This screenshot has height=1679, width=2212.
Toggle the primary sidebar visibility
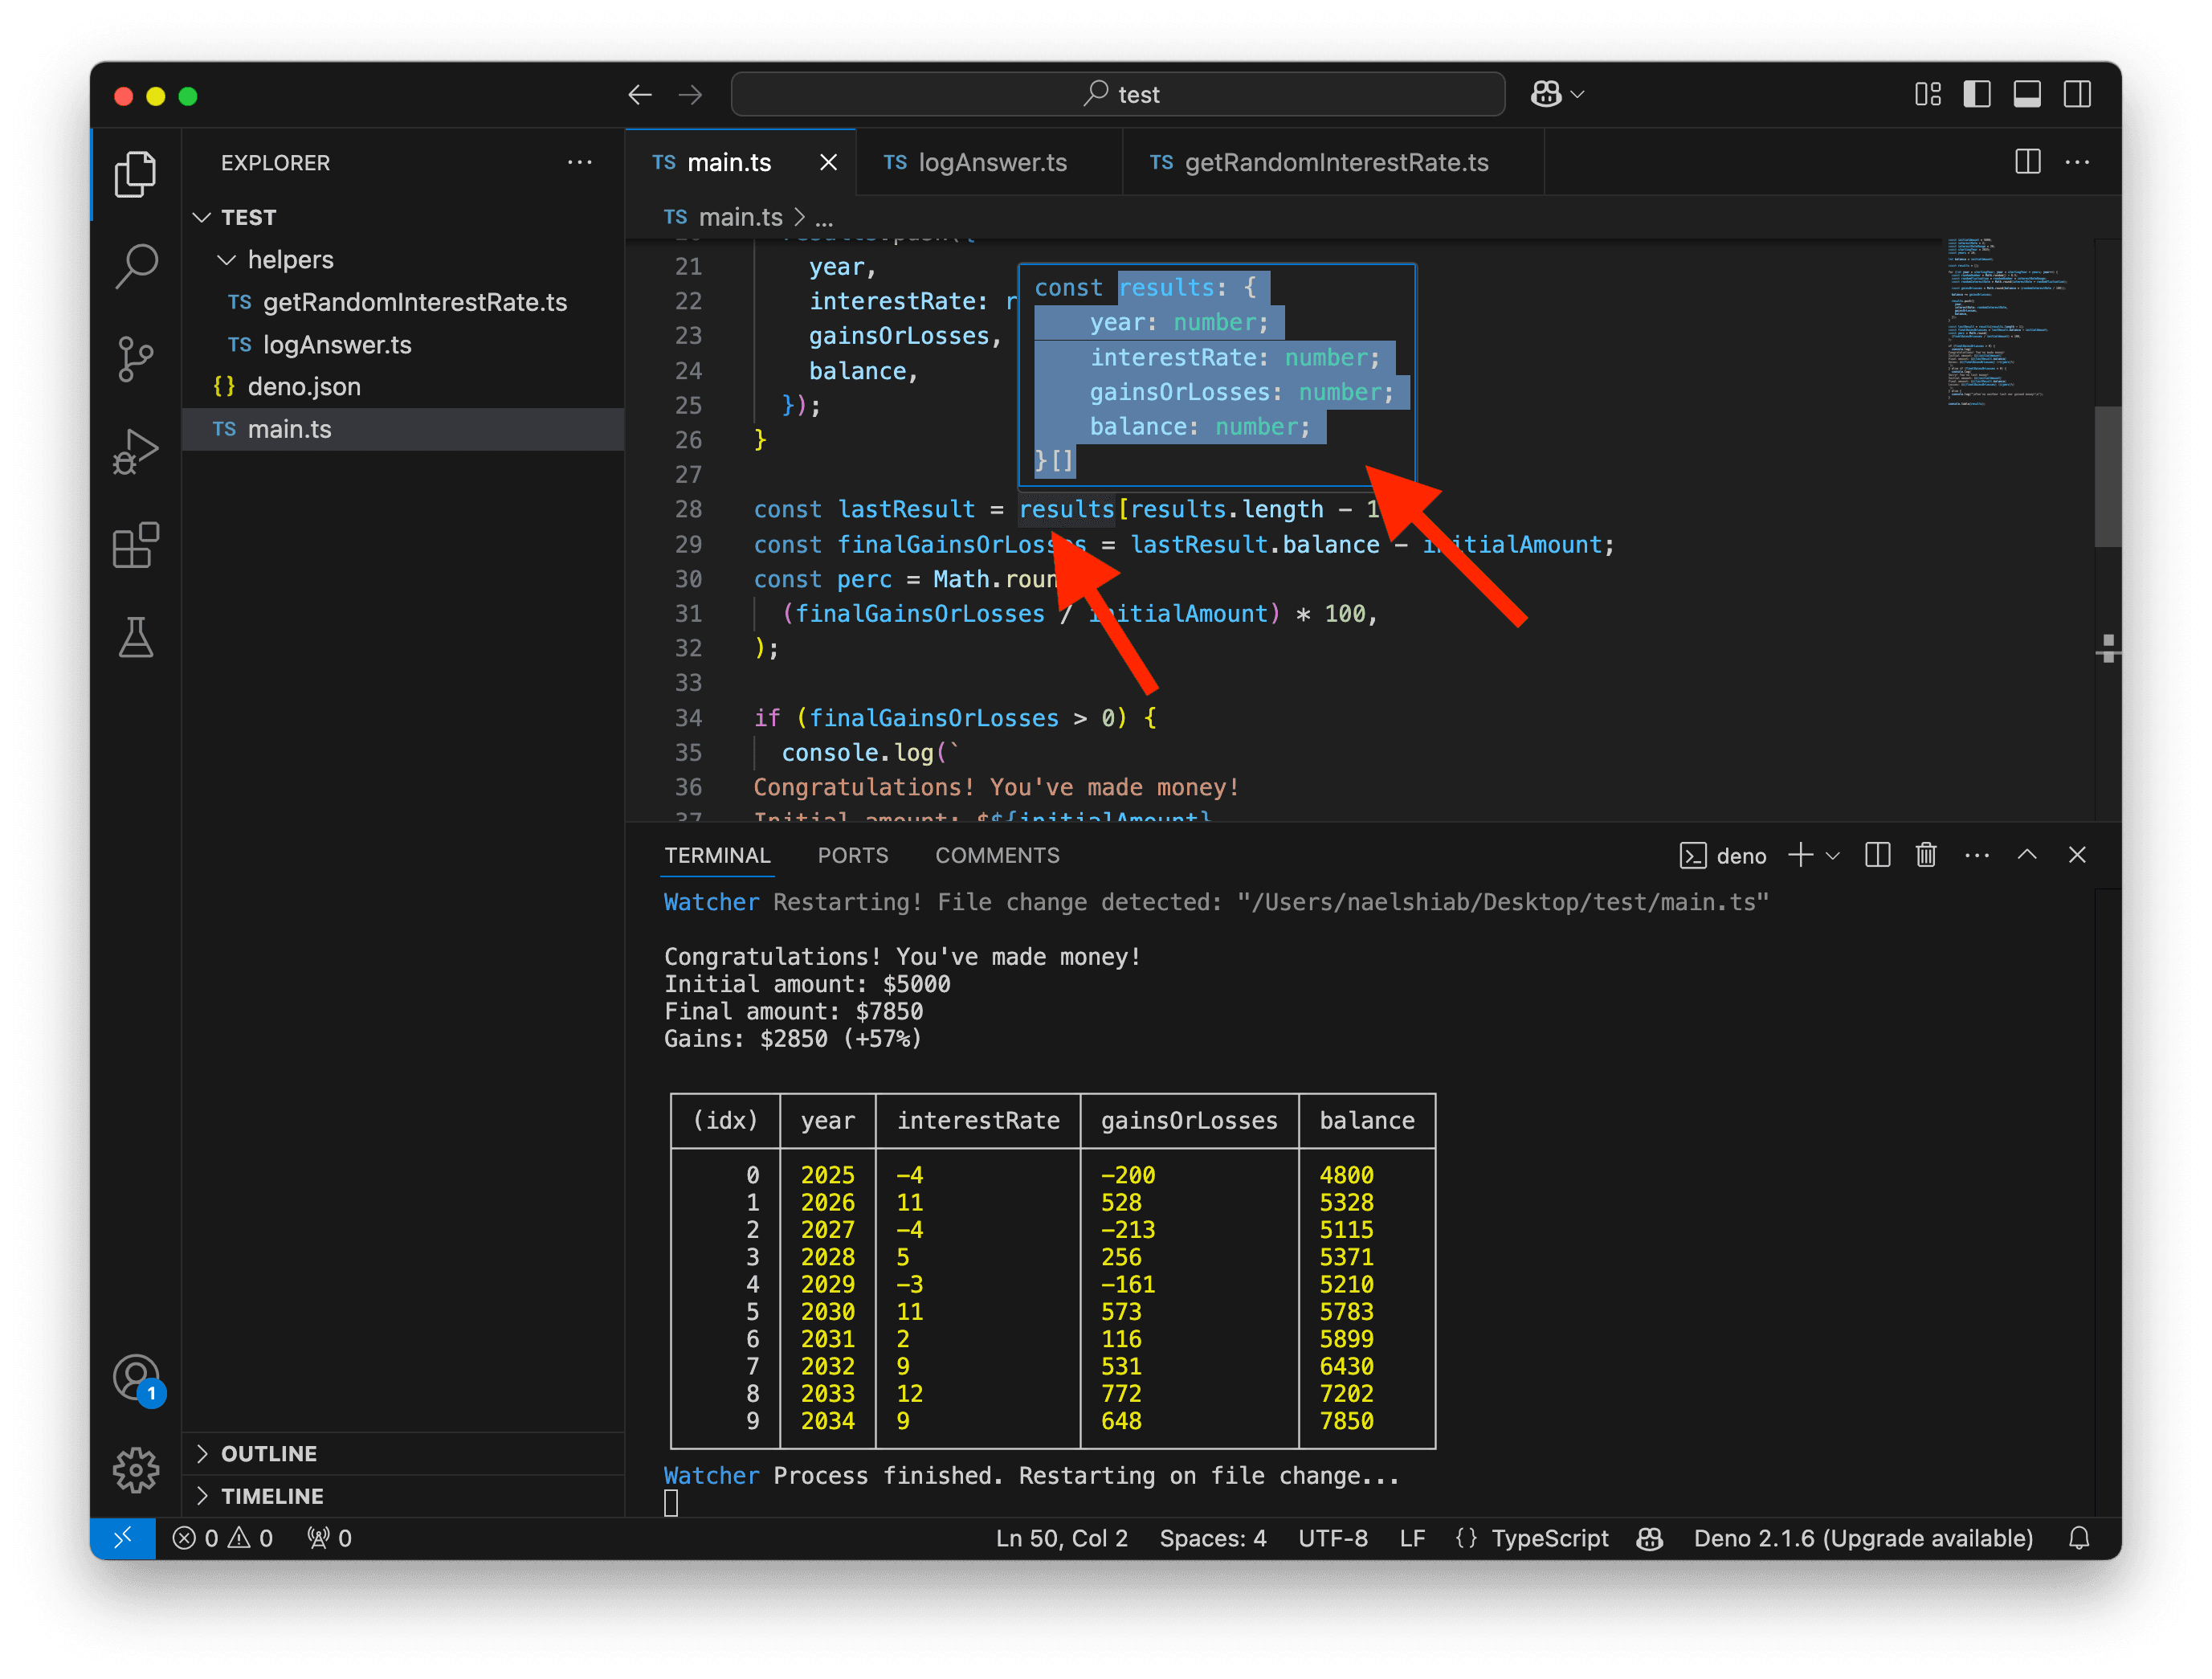1977,93
